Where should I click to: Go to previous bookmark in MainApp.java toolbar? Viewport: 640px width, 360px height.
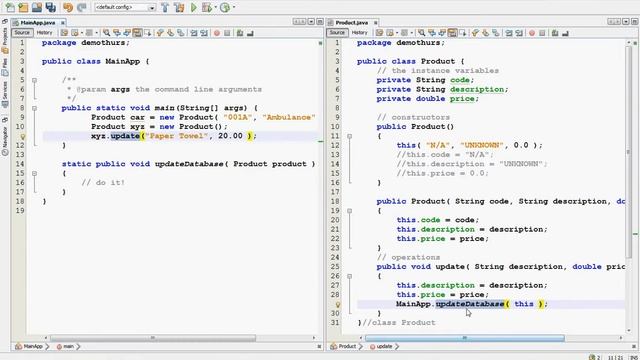pos(160,33)
